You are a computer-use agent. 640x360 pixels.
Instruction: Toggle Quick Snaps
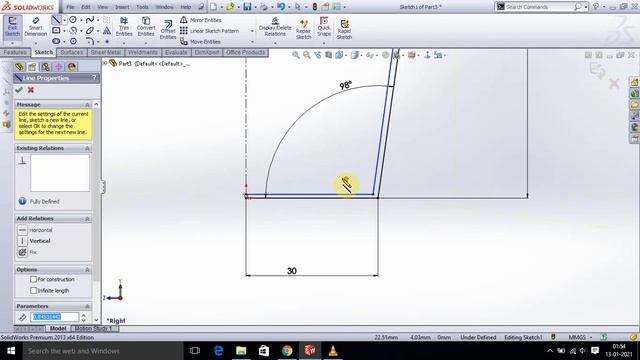point(324,27)
